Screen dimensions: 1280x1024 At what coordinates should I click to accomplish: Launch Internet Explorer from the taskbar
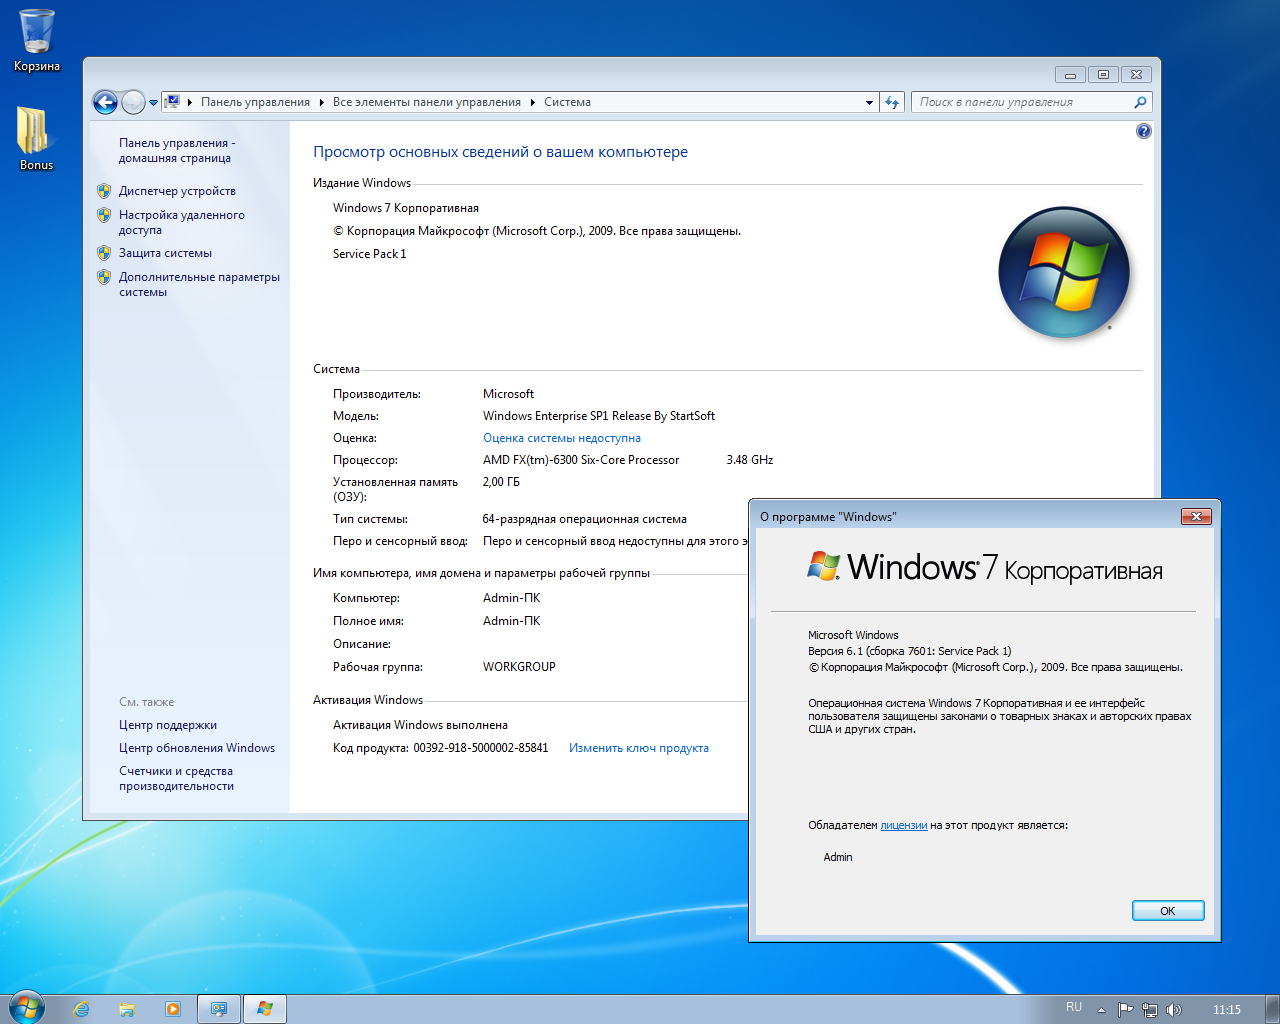81,1009
